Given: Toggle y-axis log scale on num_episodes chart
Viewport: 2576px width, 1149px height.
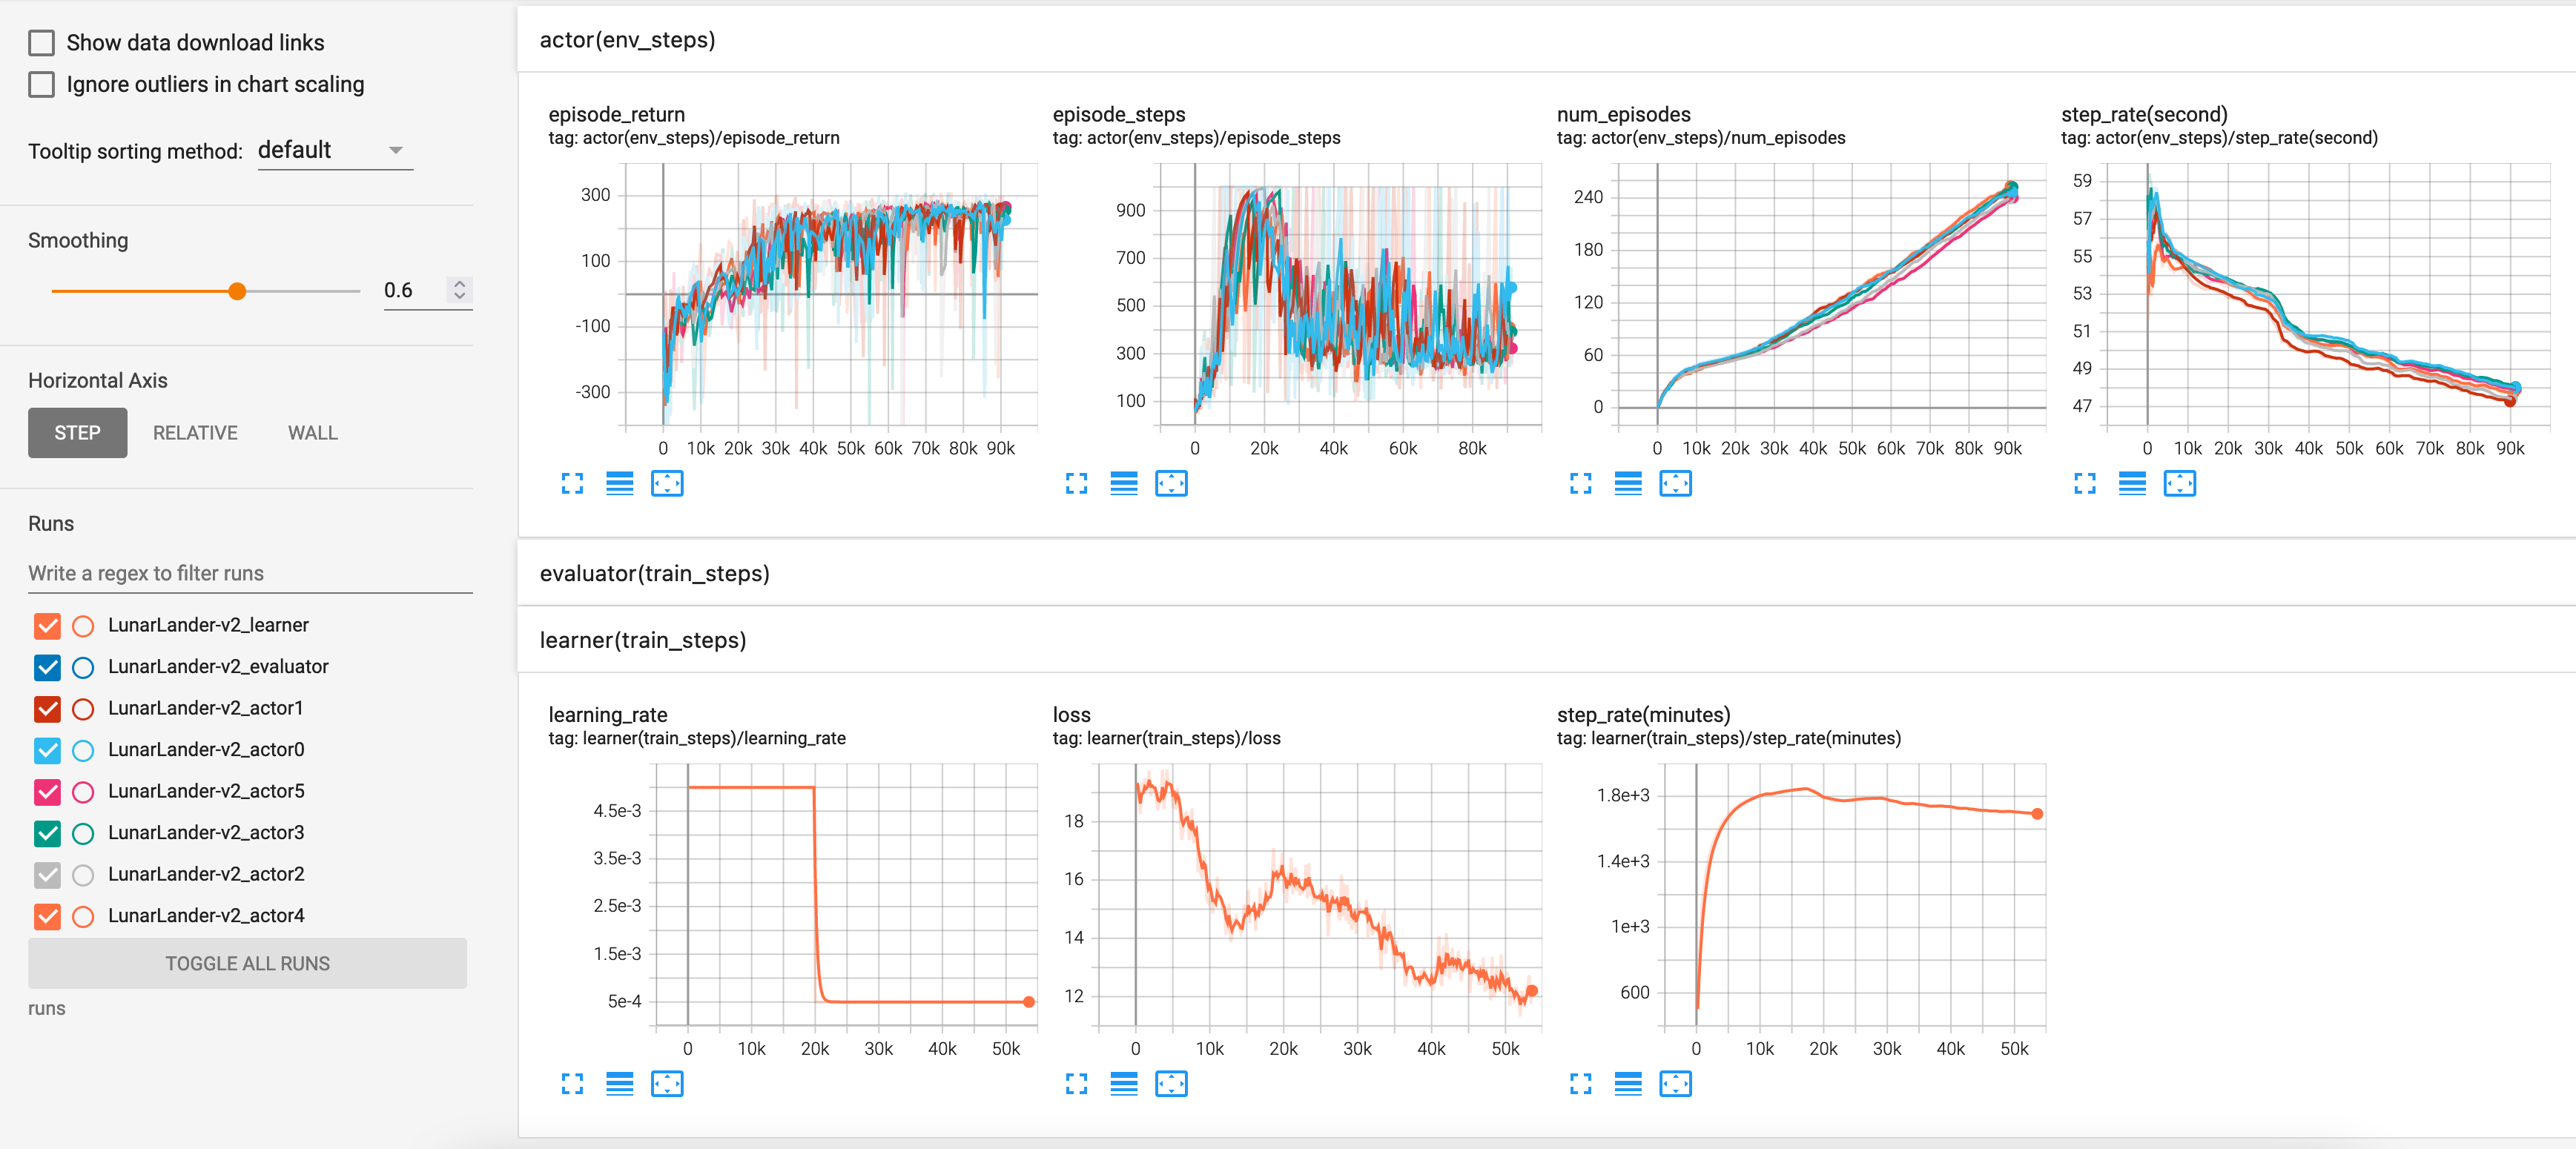Looking at the screenshot, I should pyautogui.click(x=1628, y=484).
